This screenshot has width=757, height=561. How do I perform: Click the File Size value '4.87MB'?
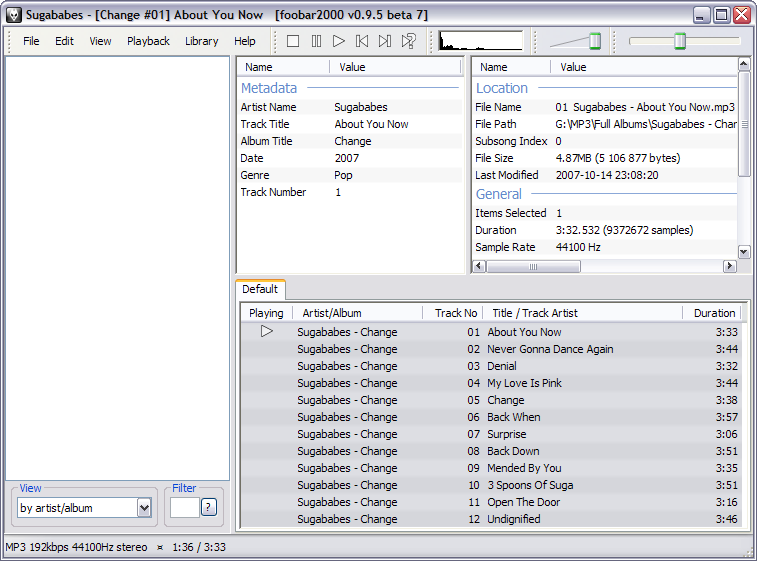pyautogui.click(x=618, y=158)
